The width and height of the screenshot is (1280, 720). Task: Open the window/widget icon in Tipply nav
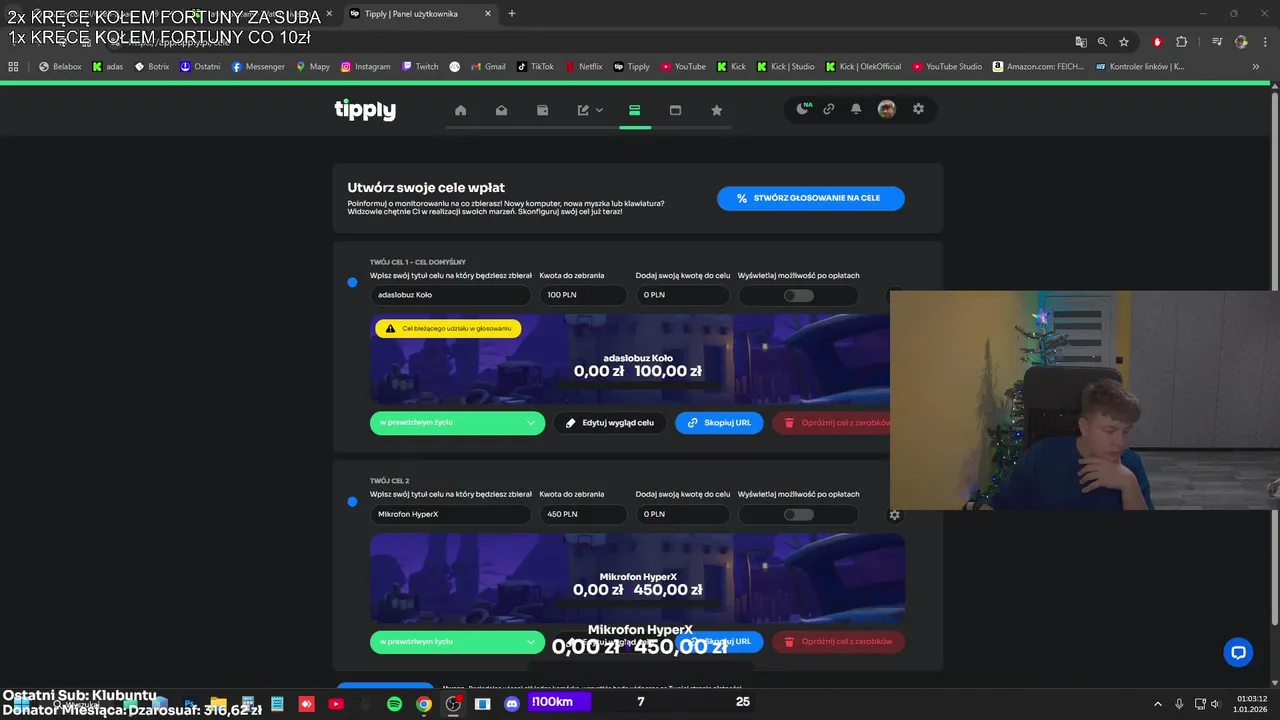(675, 110)
